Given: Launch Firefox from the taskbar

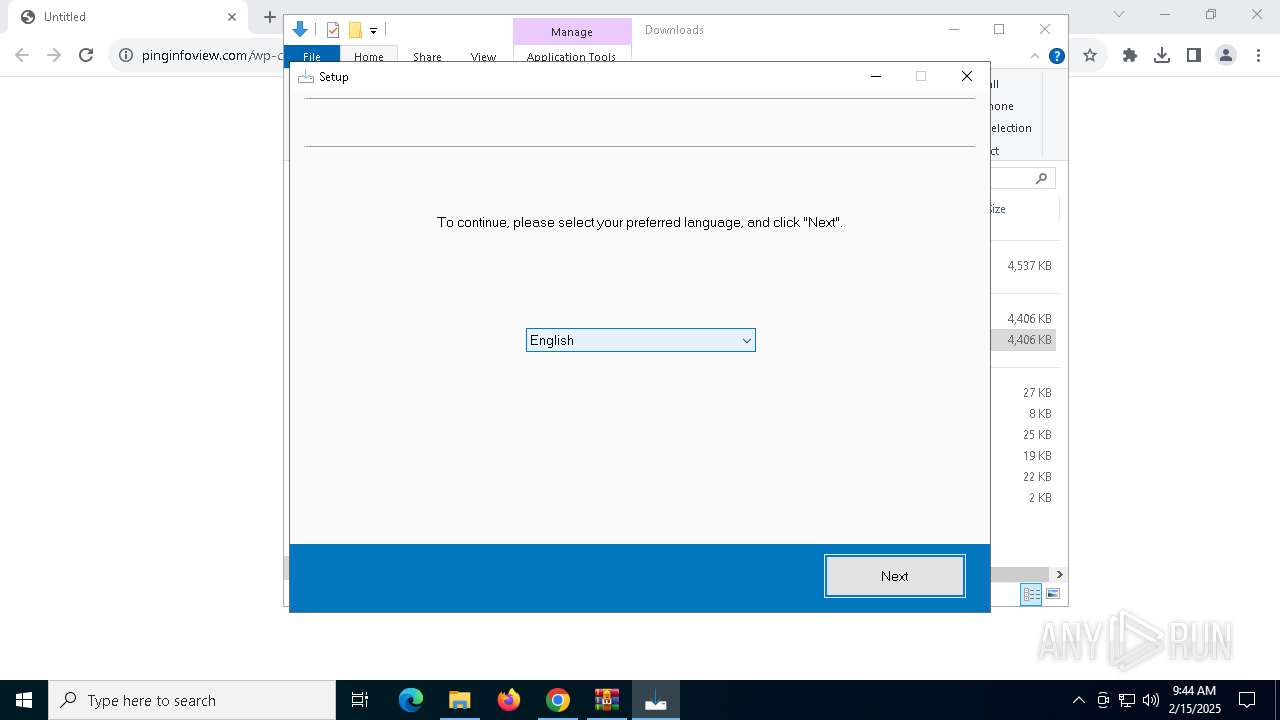Looking at the screenshot, I should (x=509, y=700).
